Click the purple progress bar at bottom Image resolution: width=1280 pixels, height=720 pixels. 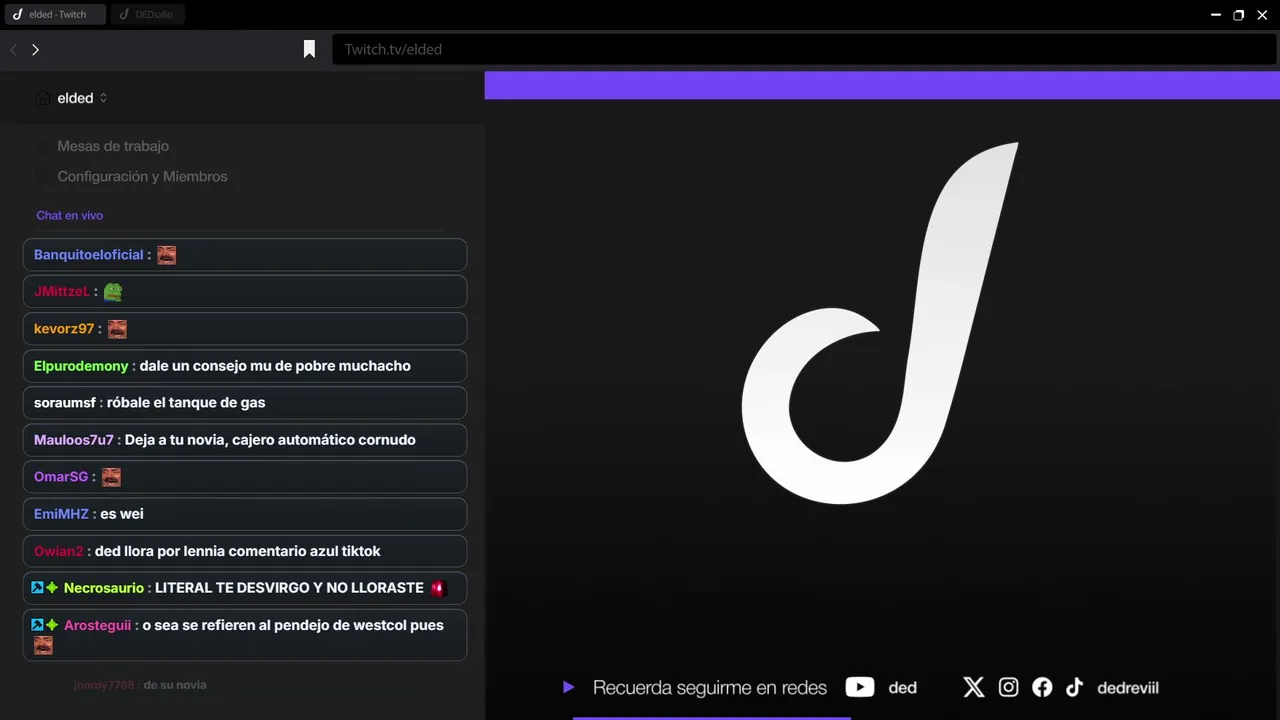tap(712, 718)
